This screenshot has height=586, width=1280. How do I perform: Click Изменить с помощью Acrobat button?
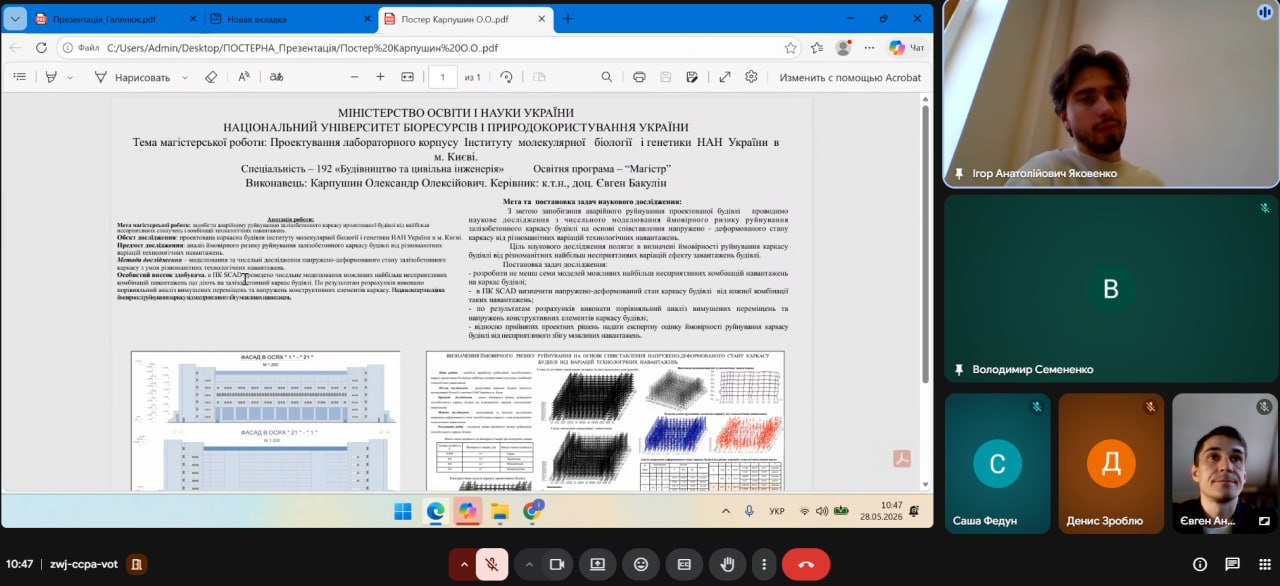click(850, 77)
